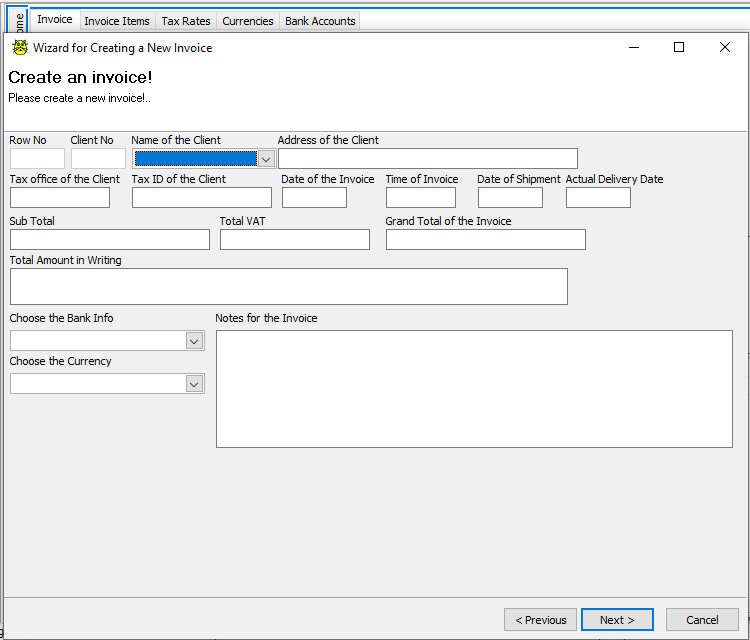Image resolution: width=750 pixels, height=640 pixels.
Task: Click the Notes for the Invoice text area
Action: [x=474, y=389]
